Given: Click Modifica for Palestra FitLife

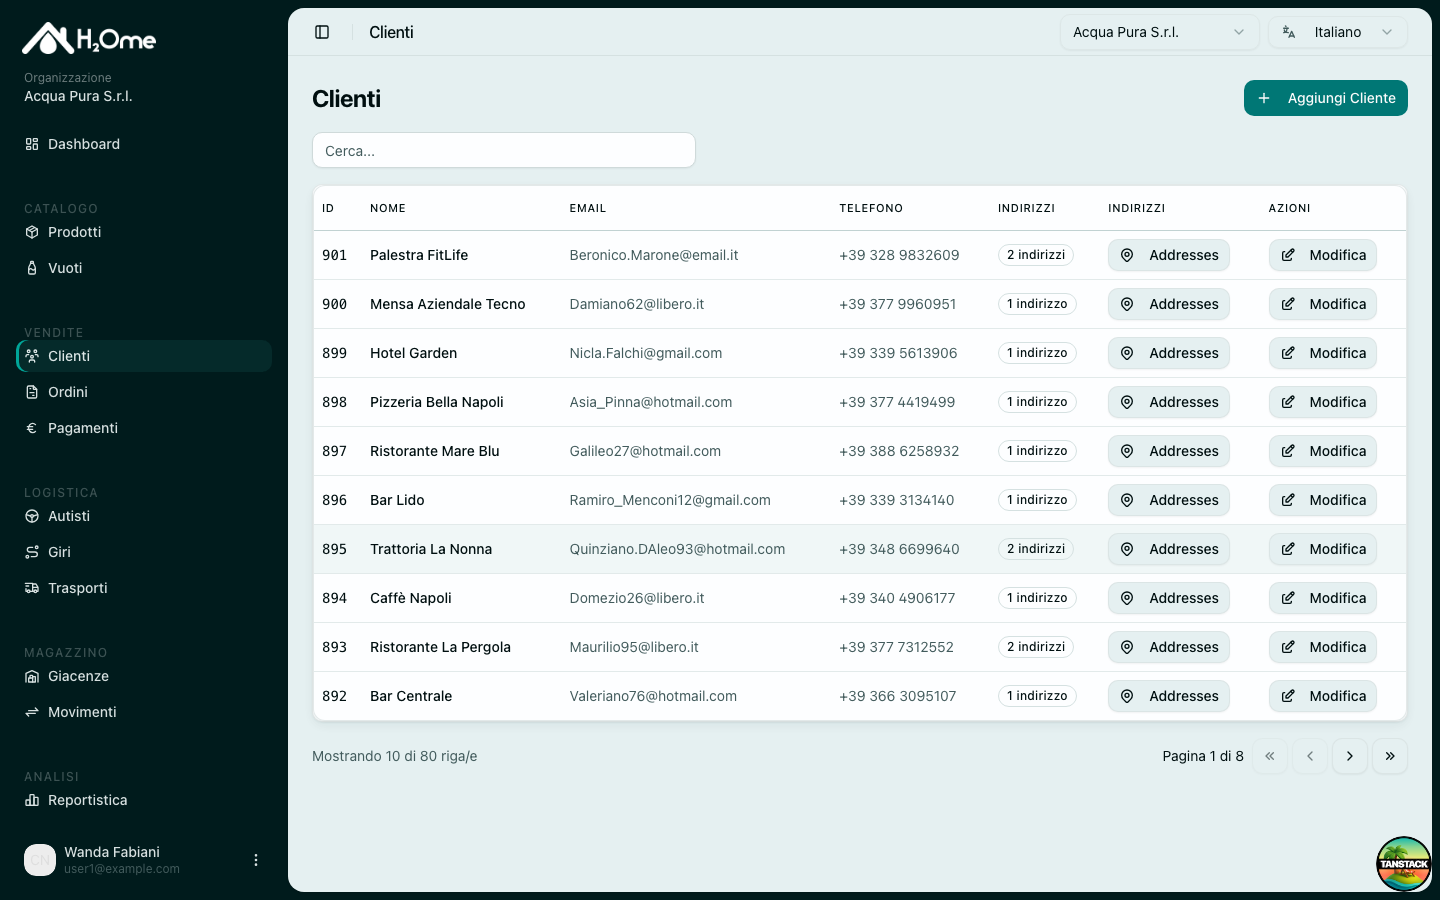Looking at the screenshot, I should point(1323,255).
